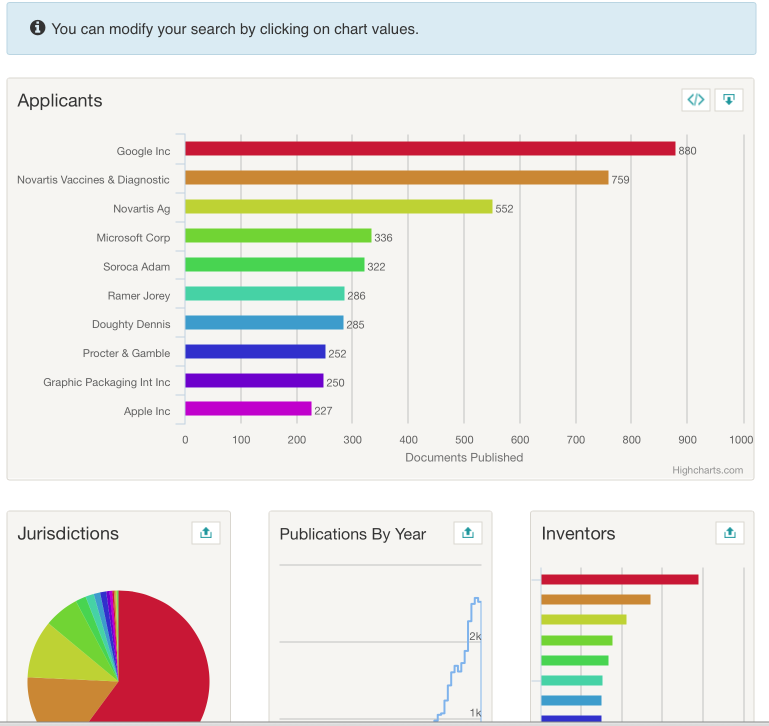Choose the Ramer Jorey teal bar

pyautogui.click(x=265, y=293)
